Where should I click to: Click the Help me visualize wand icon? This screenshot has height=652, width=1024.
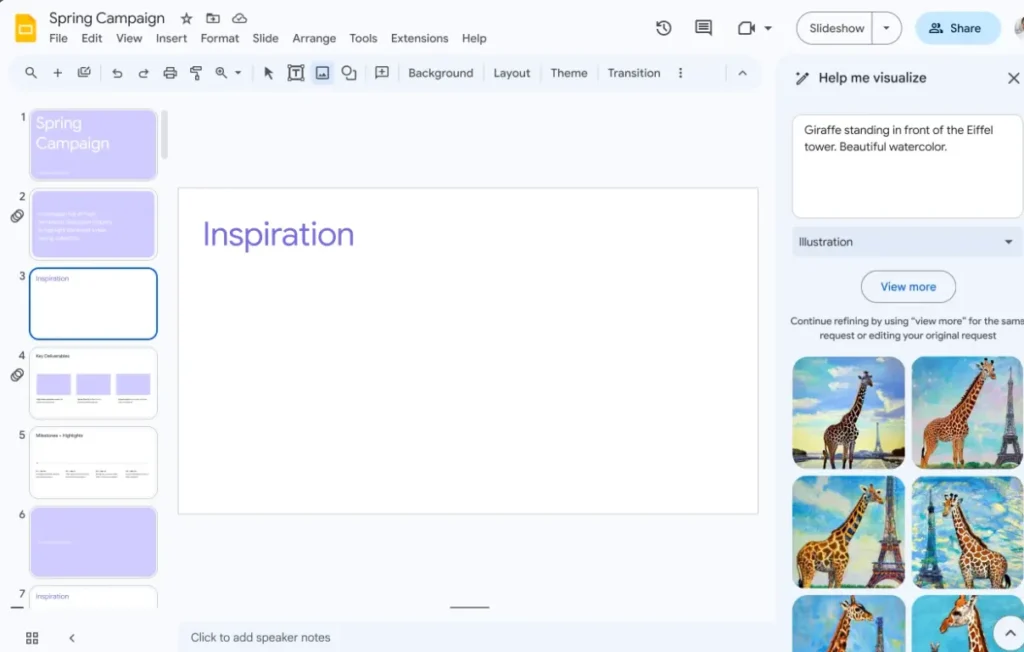[802, 78]
